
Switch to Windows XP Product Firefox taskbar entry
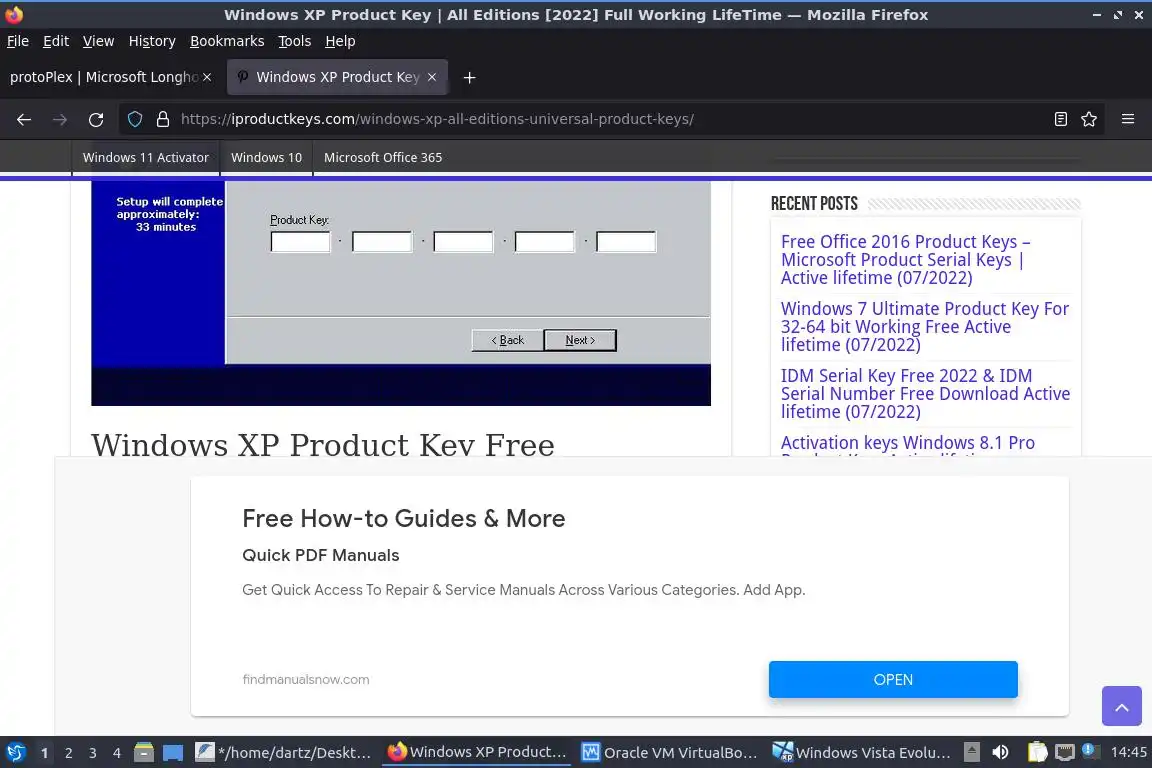click(477, 753)
